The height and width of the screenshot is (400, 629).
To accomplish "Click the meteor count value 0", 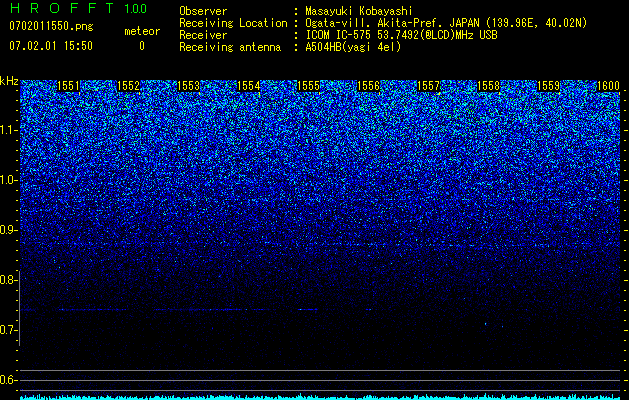I will [x=142, y=46].
